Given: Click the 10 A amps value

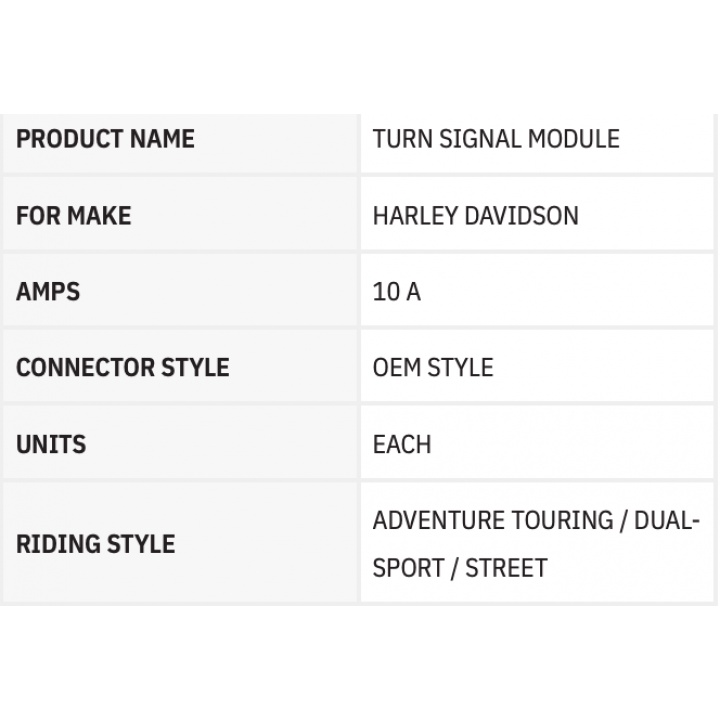Looking at the screenshot, I should (396, 291).
